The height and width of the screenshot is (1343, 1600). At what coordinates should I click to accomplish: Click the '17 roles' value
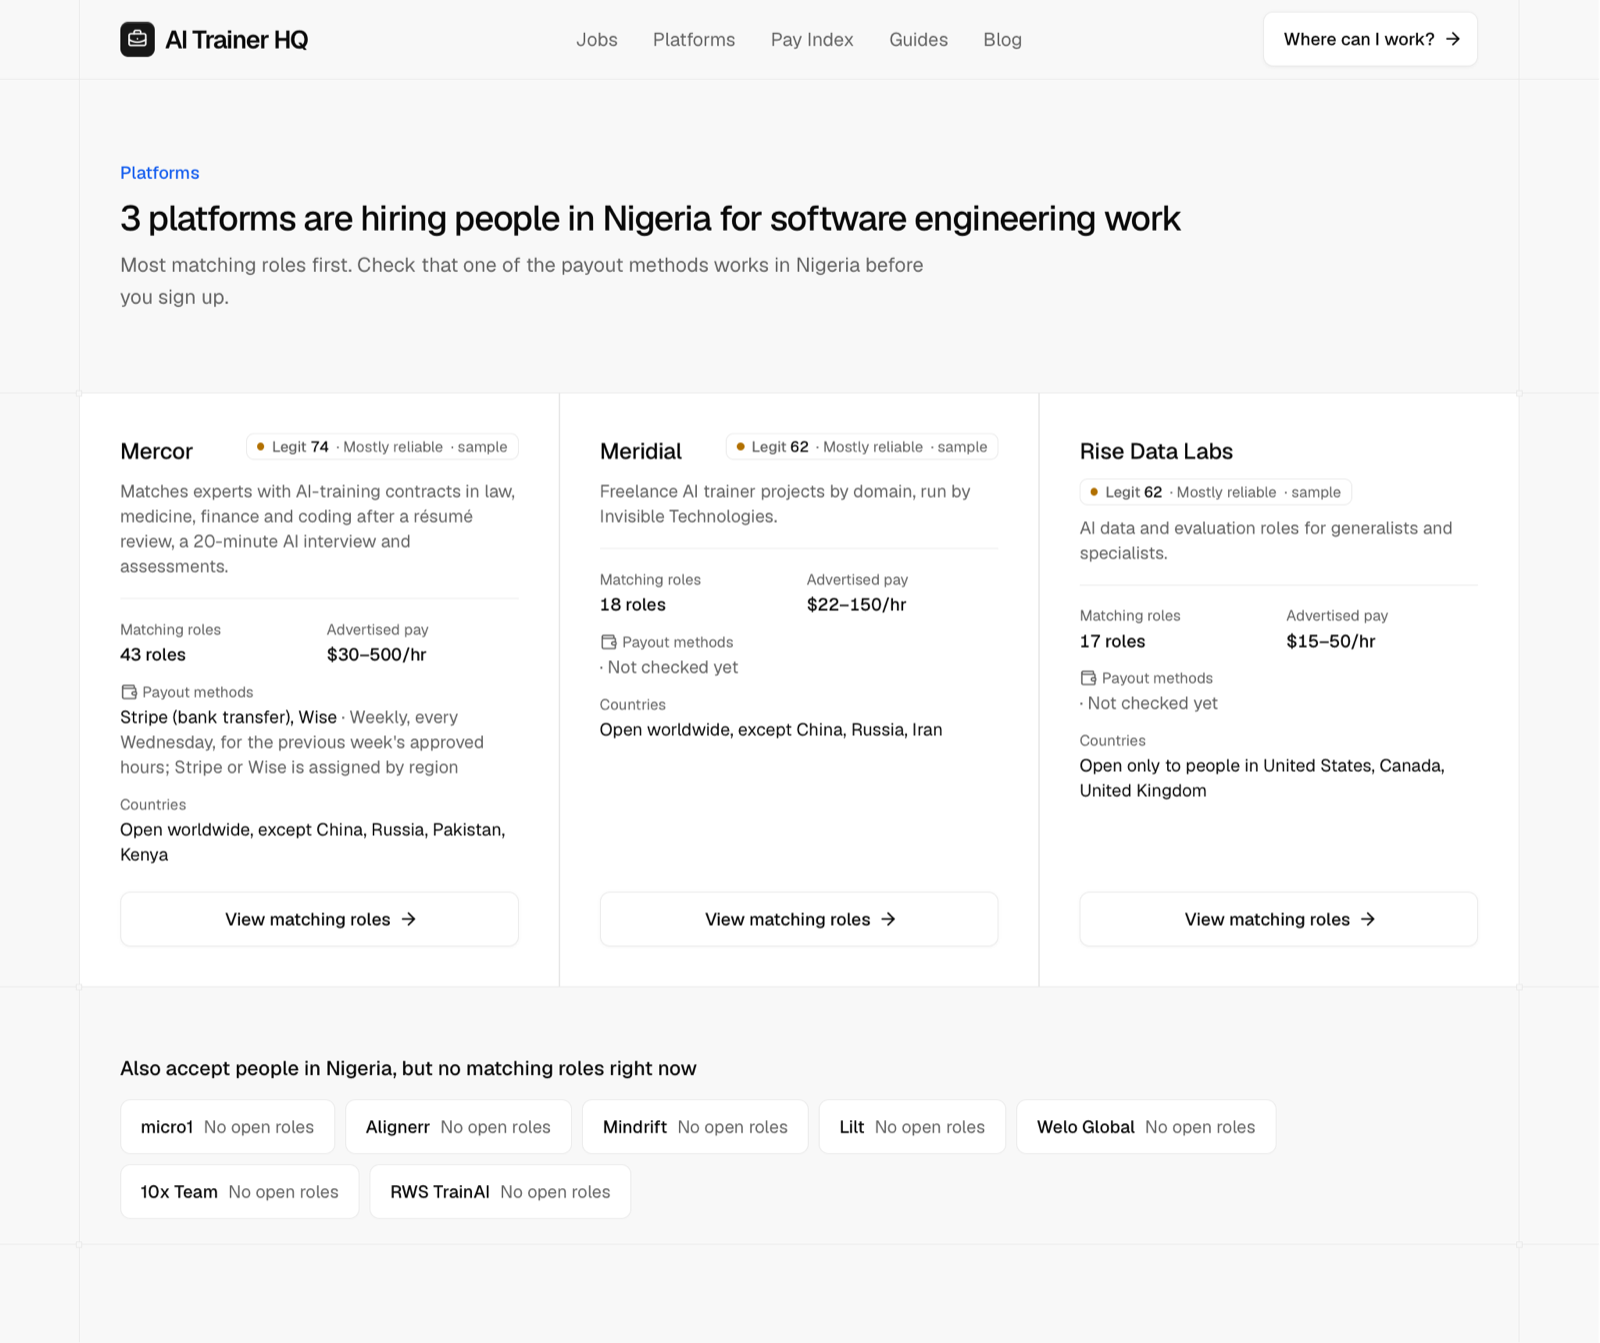[1112, 641]
